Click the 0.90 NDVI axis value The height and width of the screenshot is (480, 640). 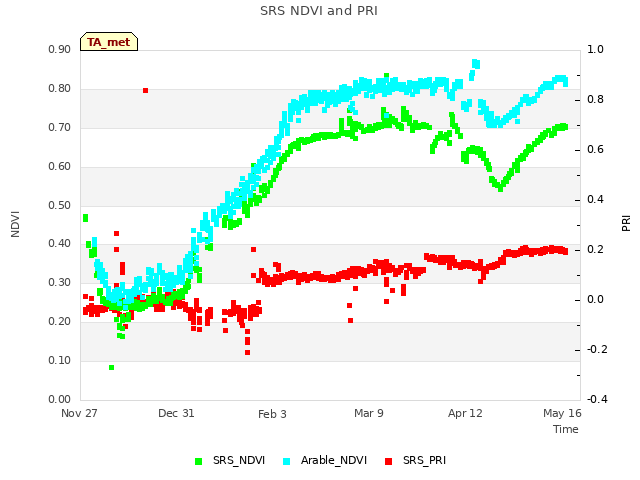coord(60,49)
